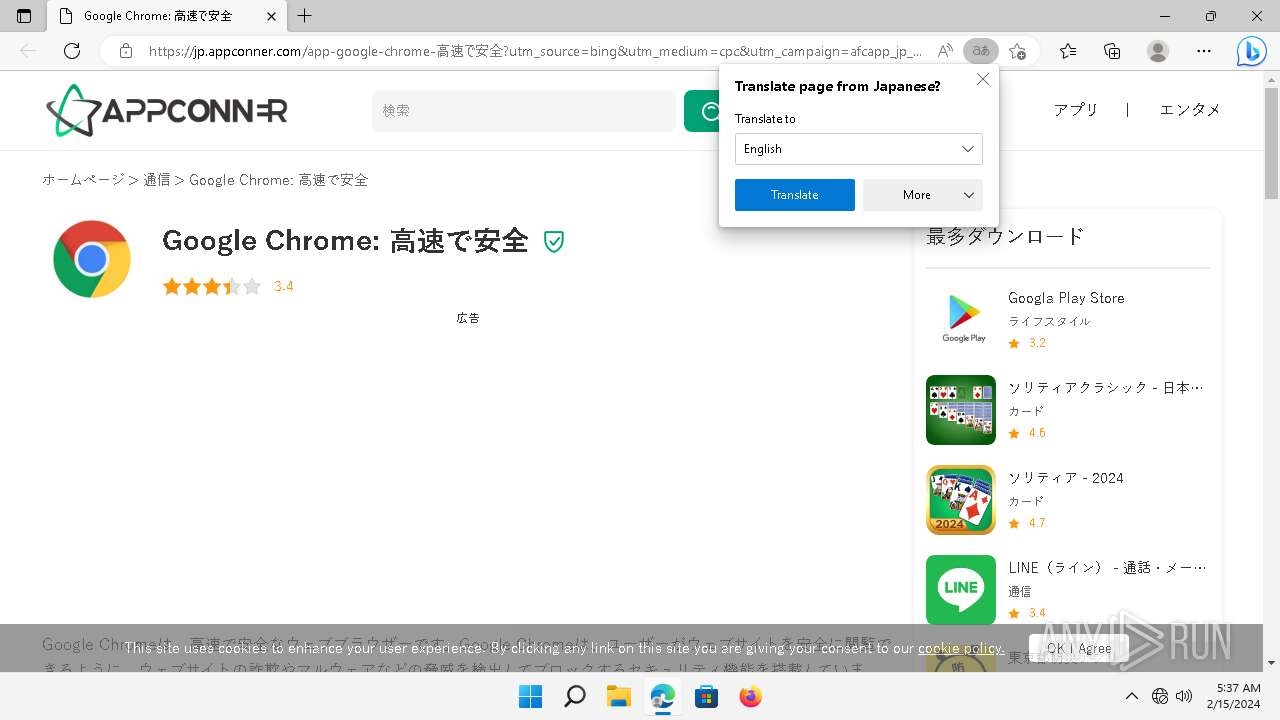The image size is (1280, 720).
Task: Open the Solitaire Classic app icon
Action: click(x=961, y=410)
